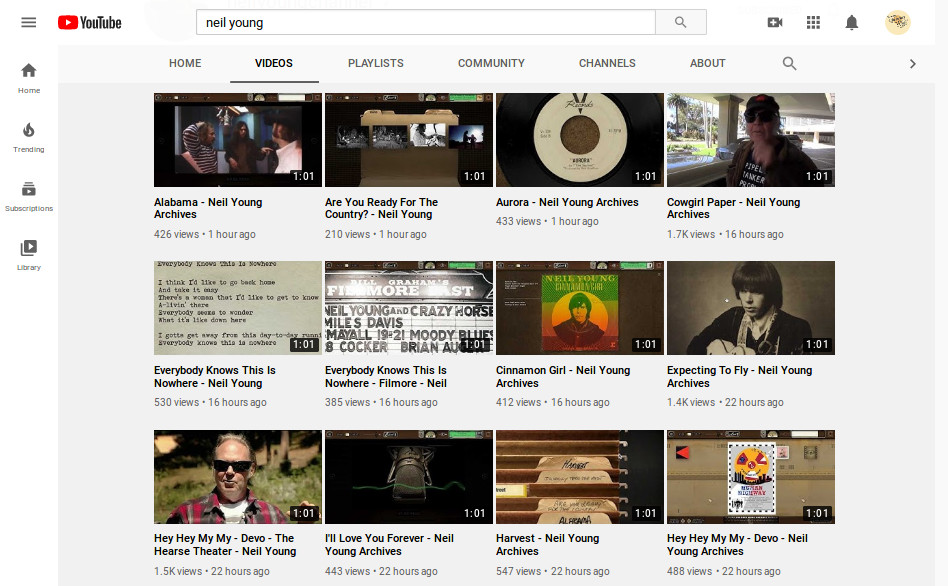Viewport: 948px width, 586px height.
Task: Click the search magnifier button
Action: point(681,22)
